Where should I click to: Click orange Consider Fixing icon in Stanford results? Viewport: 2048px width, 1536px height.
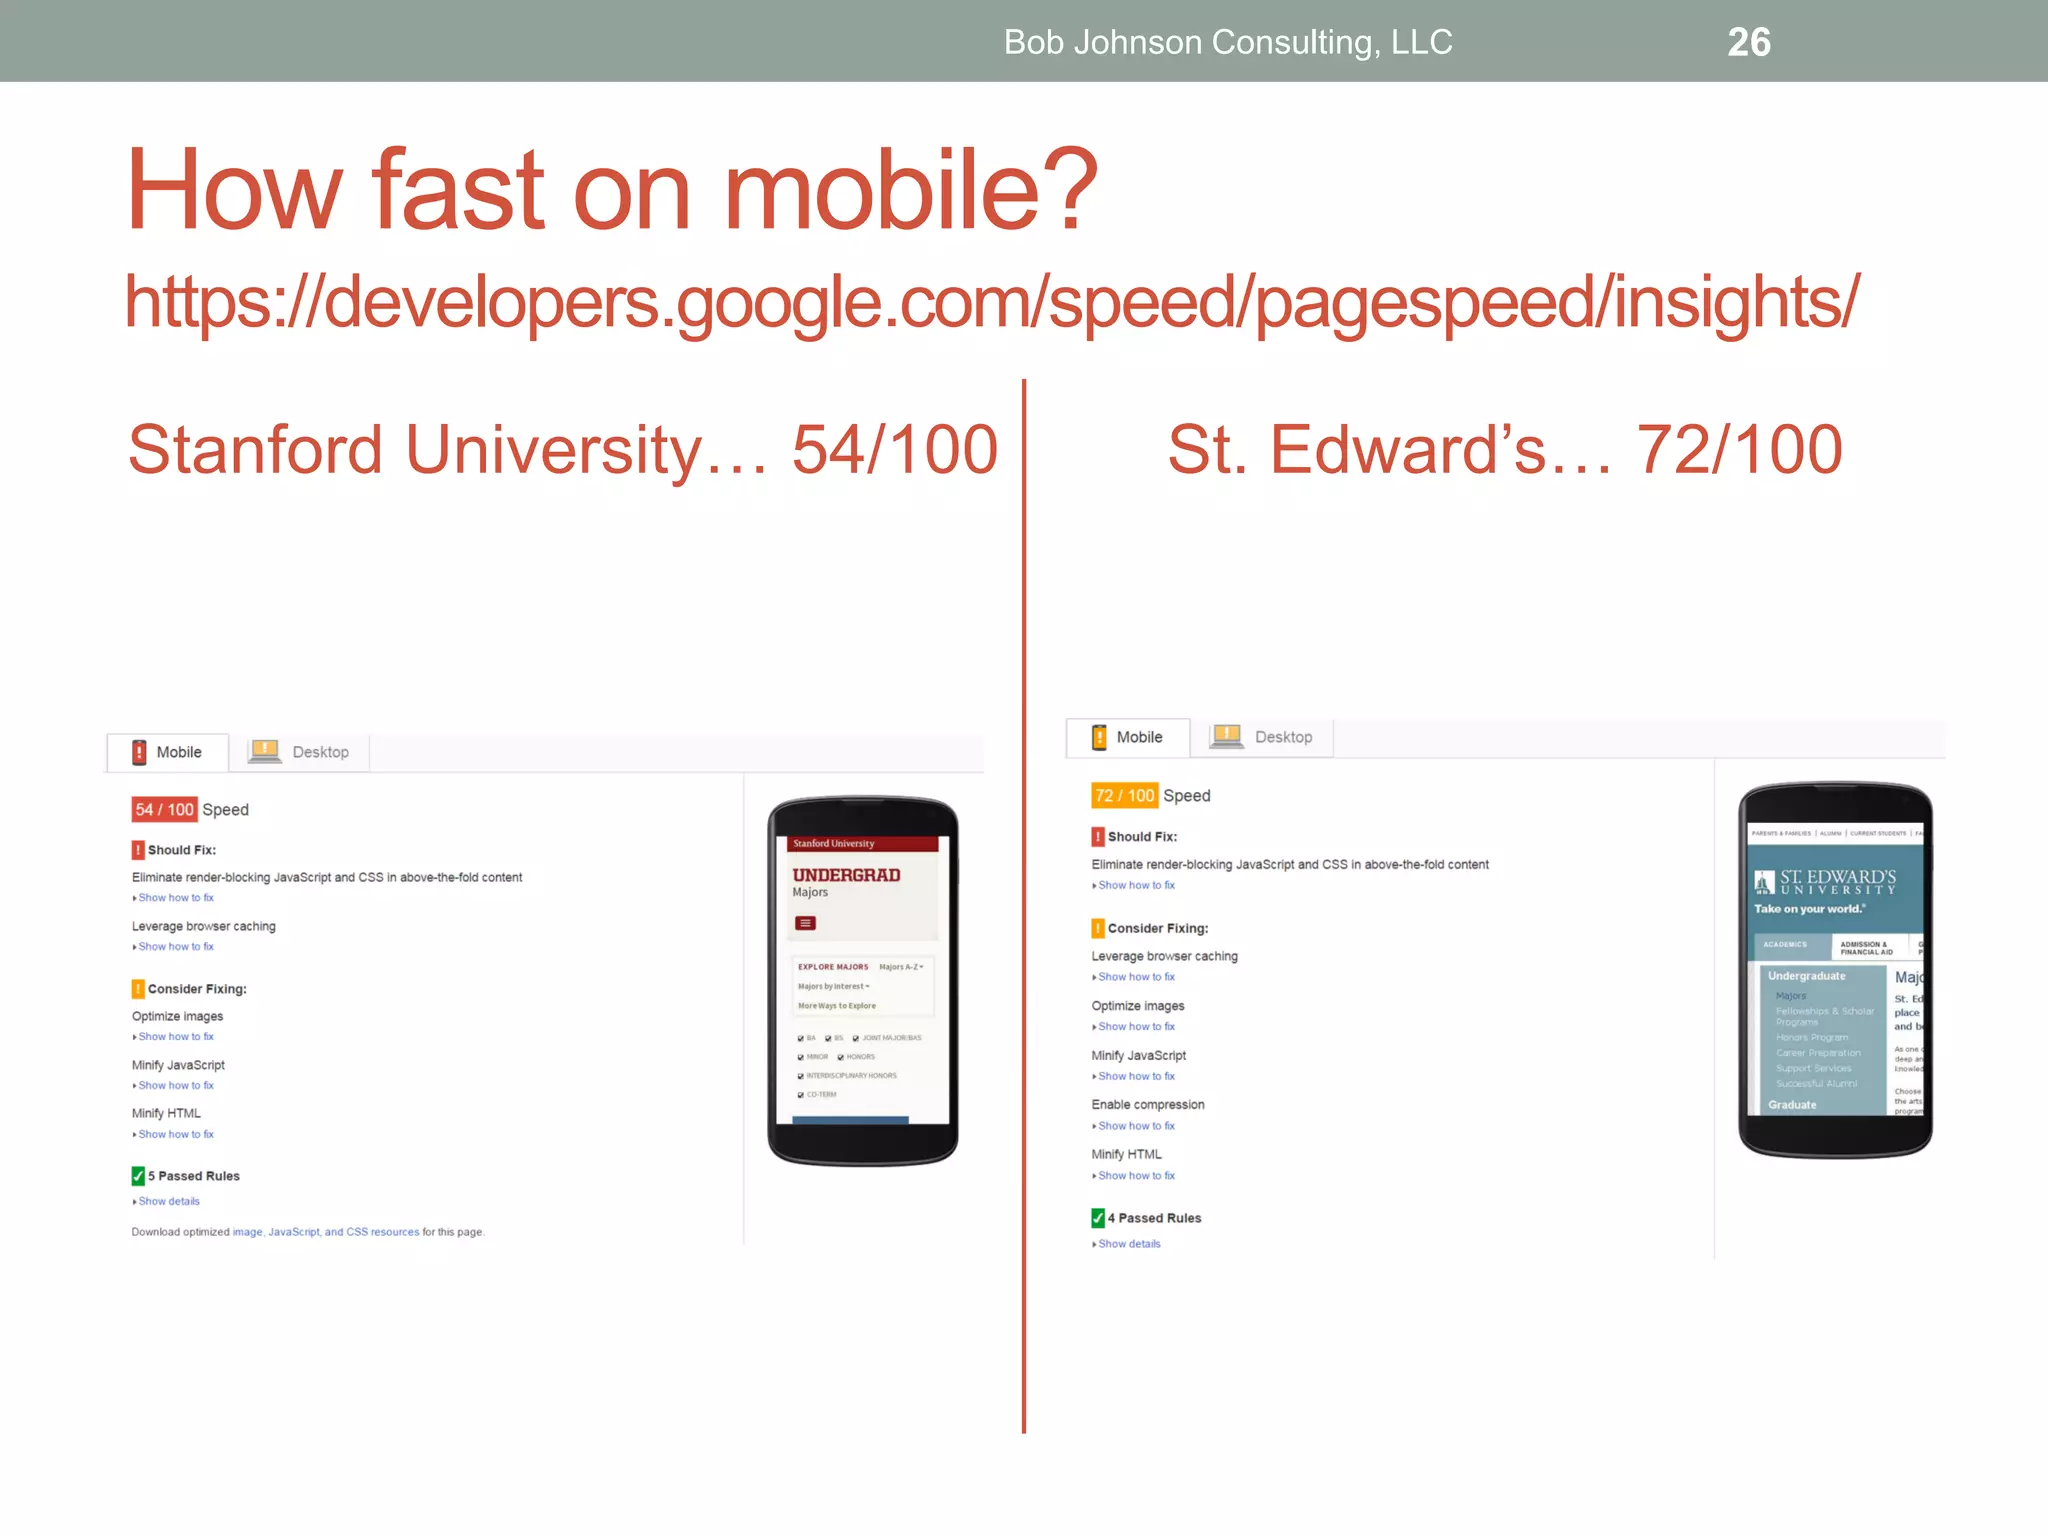pyautogui.click(x=138, y=989)
